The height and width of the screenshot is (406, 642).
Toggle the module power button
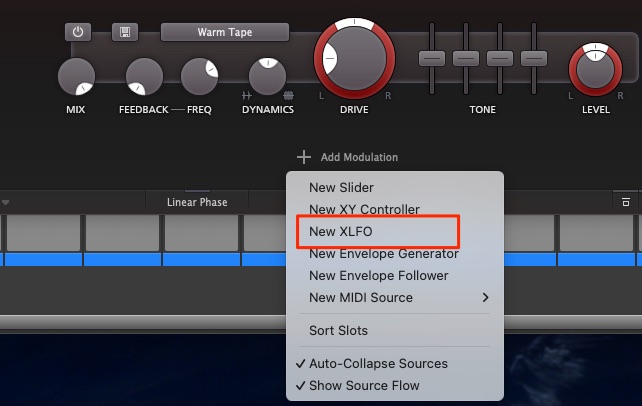point(78,32)
